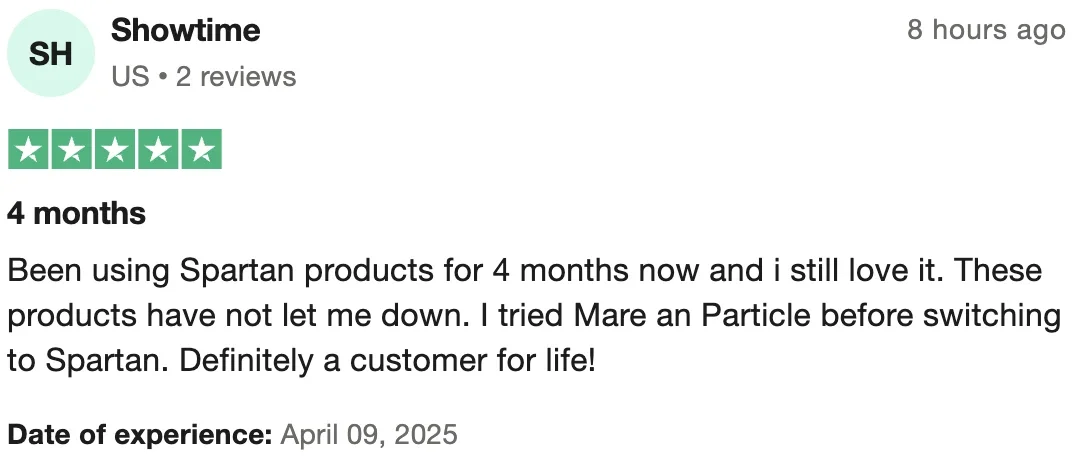The height and width of the screenshot is (460, 1082).
Task: Click the fifth green rating star
Action: coord(201,150)
